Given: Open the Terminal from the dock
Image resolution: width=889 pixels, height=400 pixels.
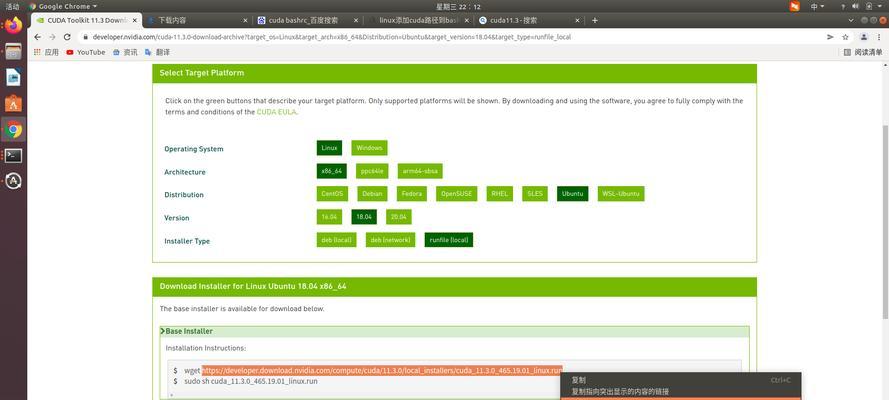Looking at the screenshot, I should click(x=13, y=156).
